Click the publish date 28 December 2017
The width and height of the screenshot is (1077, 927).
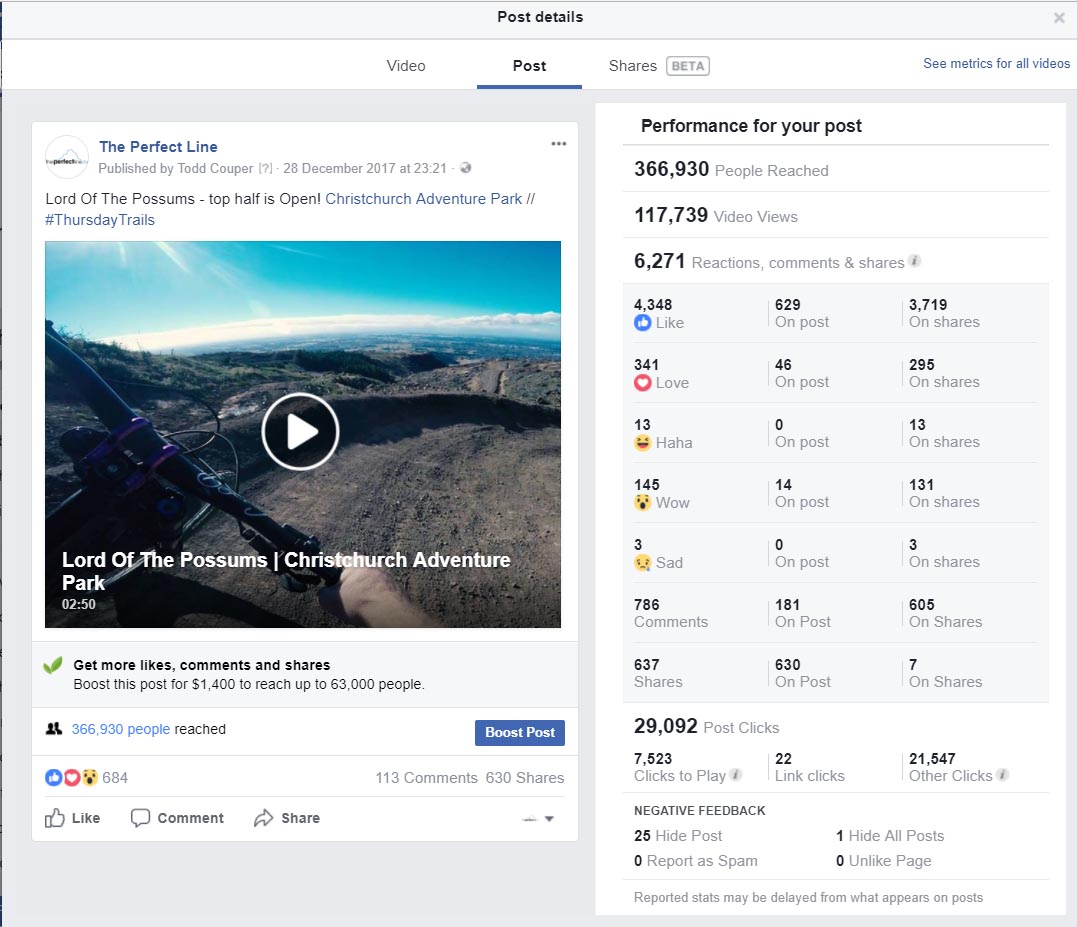tap(365, 168)
